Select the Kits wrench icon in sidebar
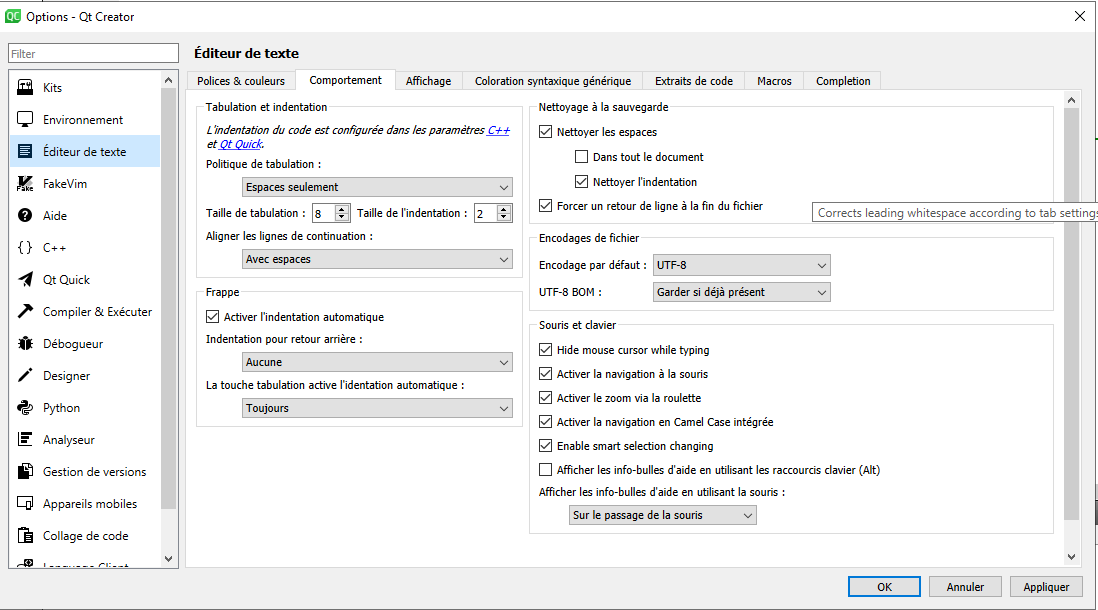The height and width of the screenshot is (610, 1098). 25,88
